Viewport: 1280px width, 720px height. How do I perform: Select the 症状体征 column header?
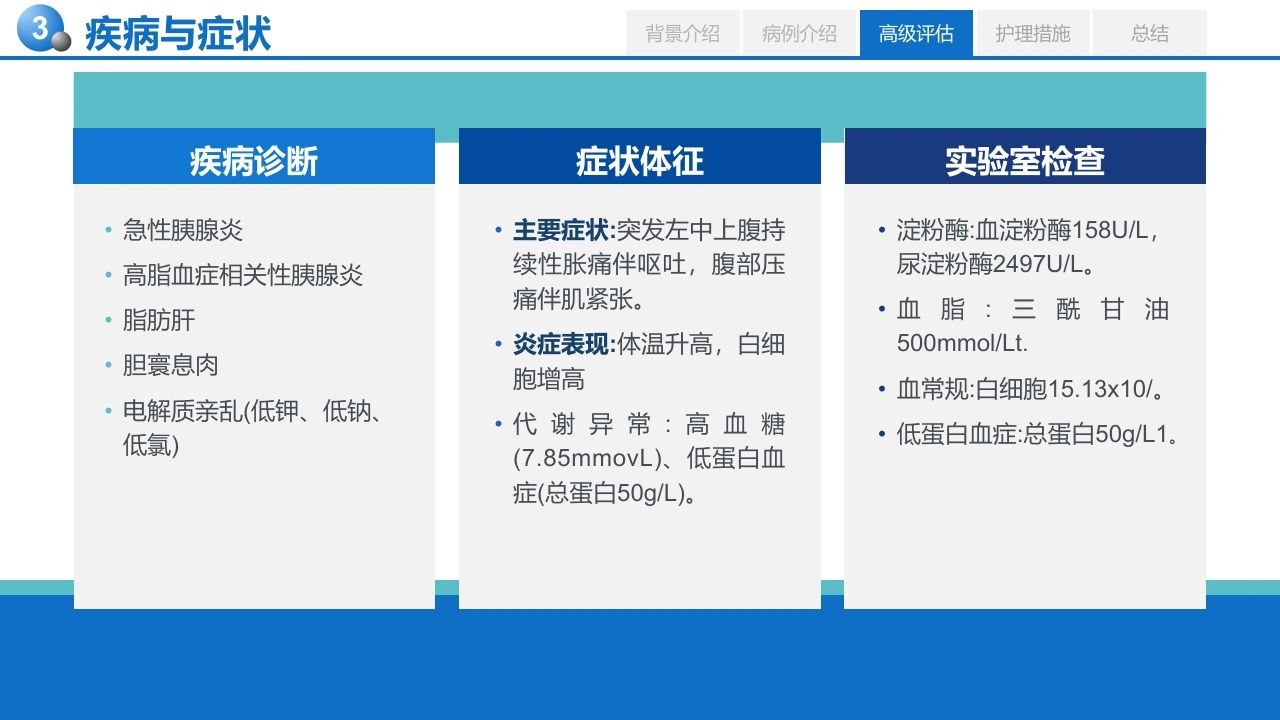pyautogui.click(x=640, y=159)
